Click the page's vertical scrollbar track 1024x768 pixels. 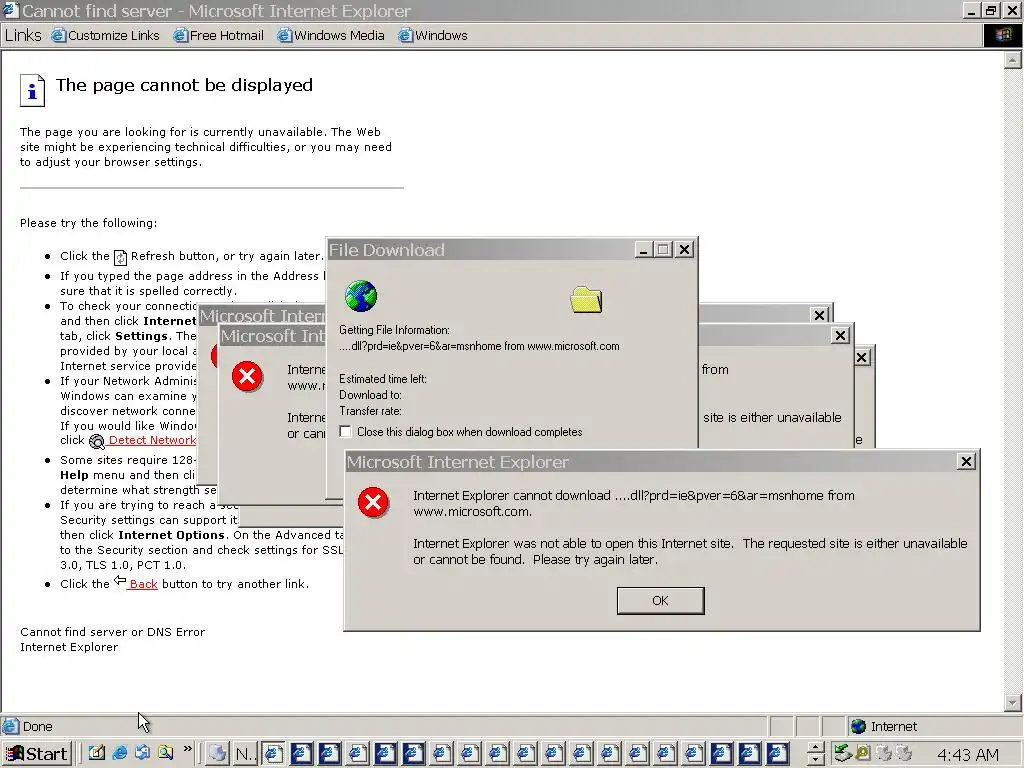1012,381
